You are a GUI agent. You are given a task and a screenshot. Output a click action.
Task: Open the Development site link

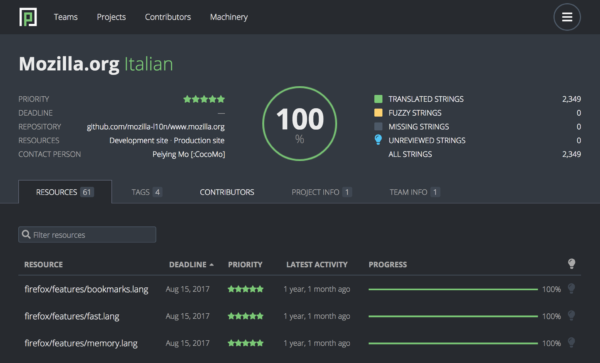[x=139, y=140]
